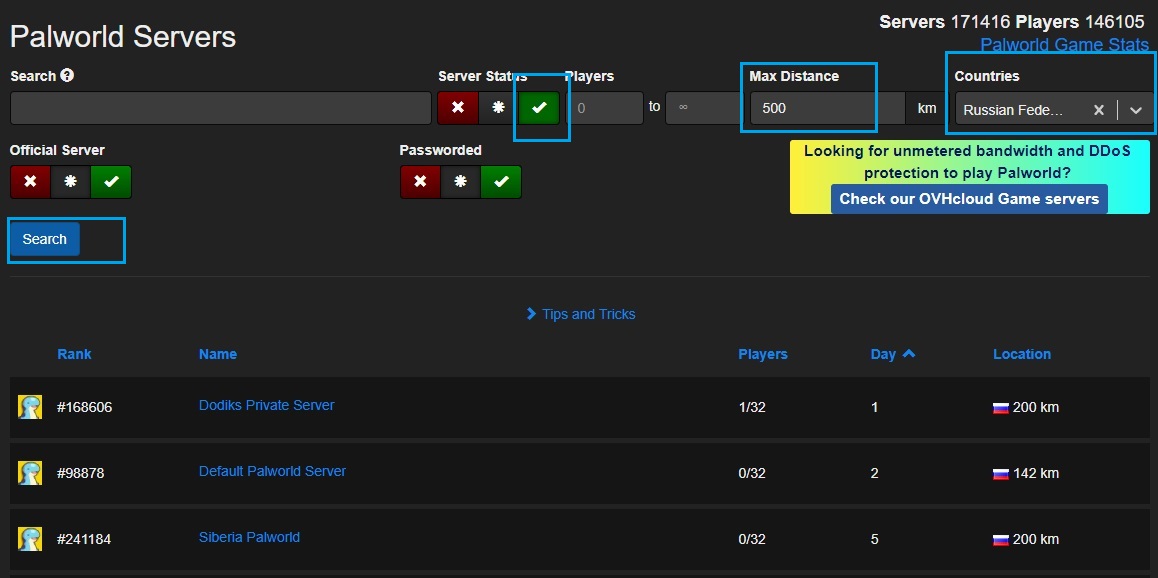Viewport: 1158px width, 578px height.
Task: Click the 1/32 players value
Action: (752, 407)
